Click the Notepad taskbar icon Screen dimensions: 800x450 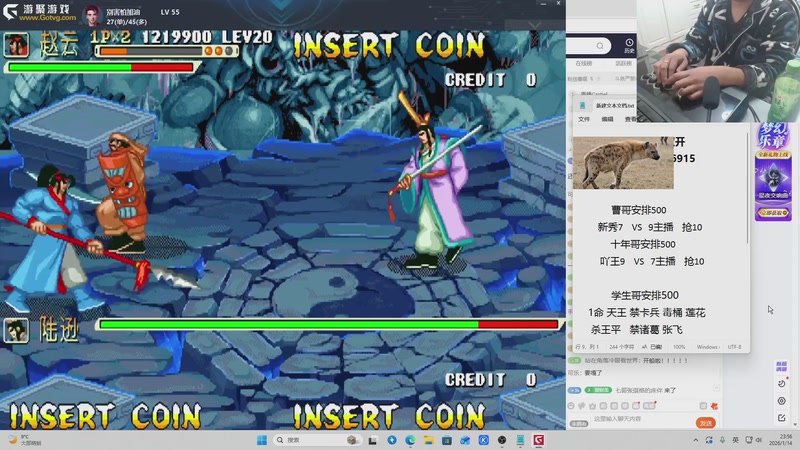pos(520,440)
